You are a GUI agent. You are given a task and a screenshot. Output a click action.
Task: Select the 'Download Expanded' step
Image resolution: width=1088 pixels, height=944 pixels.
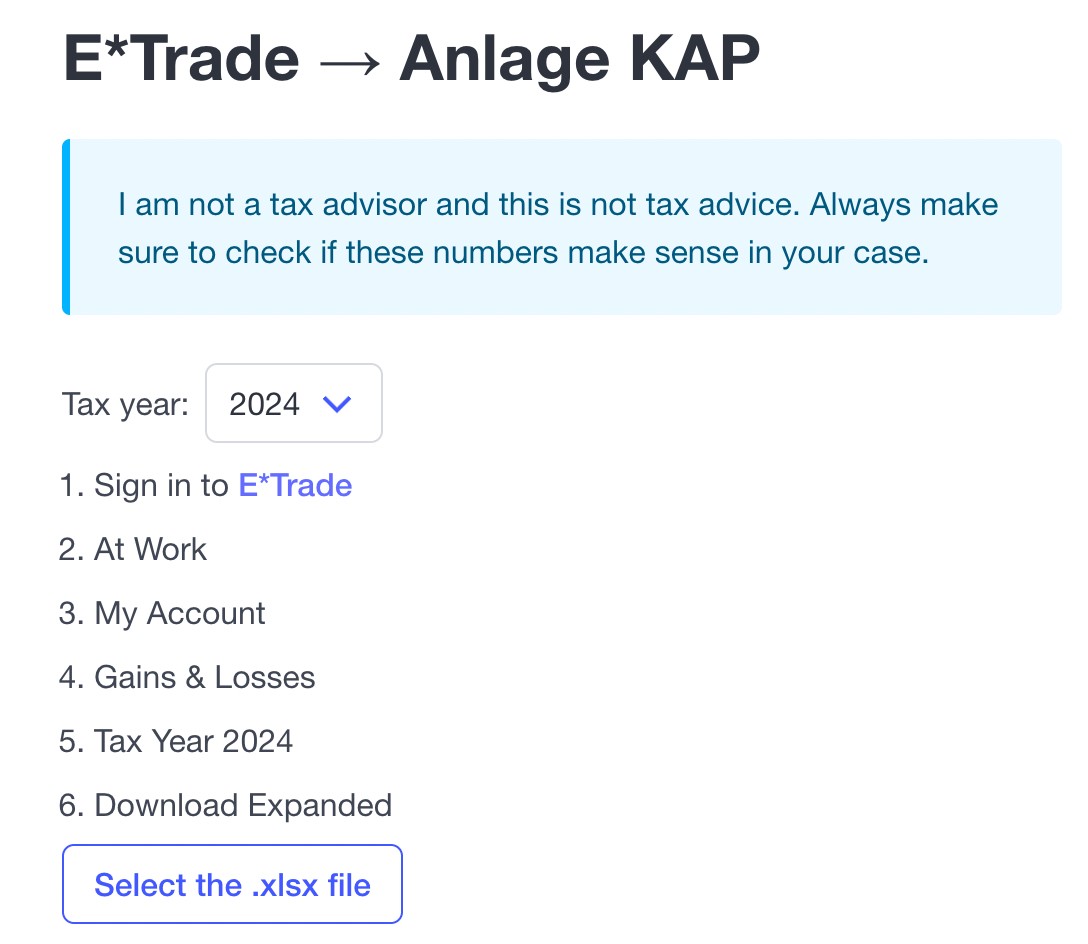tap(242, 806)
